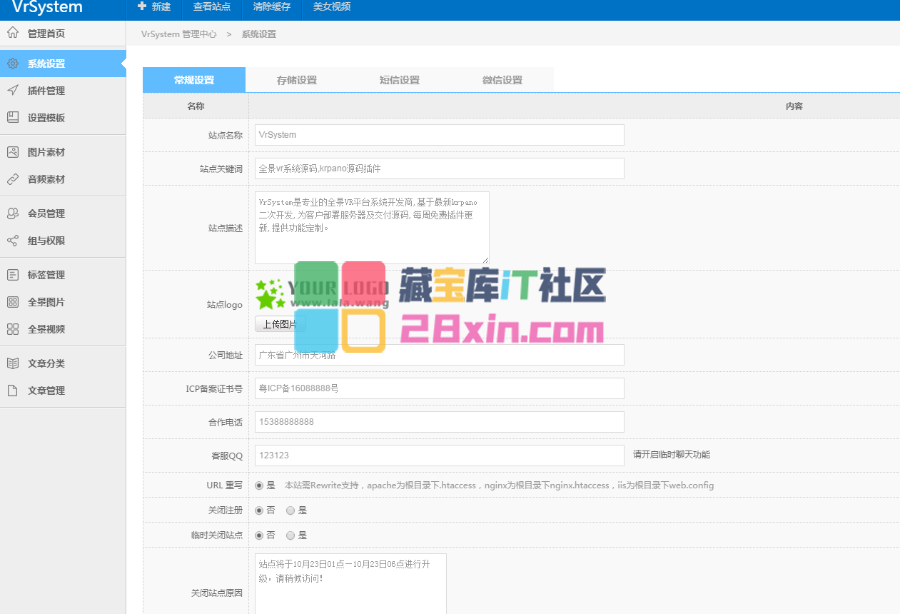The width and height of the screenshot is (900, 614).
Task: Switch to the 短信设置 tab
Action: 399,80
